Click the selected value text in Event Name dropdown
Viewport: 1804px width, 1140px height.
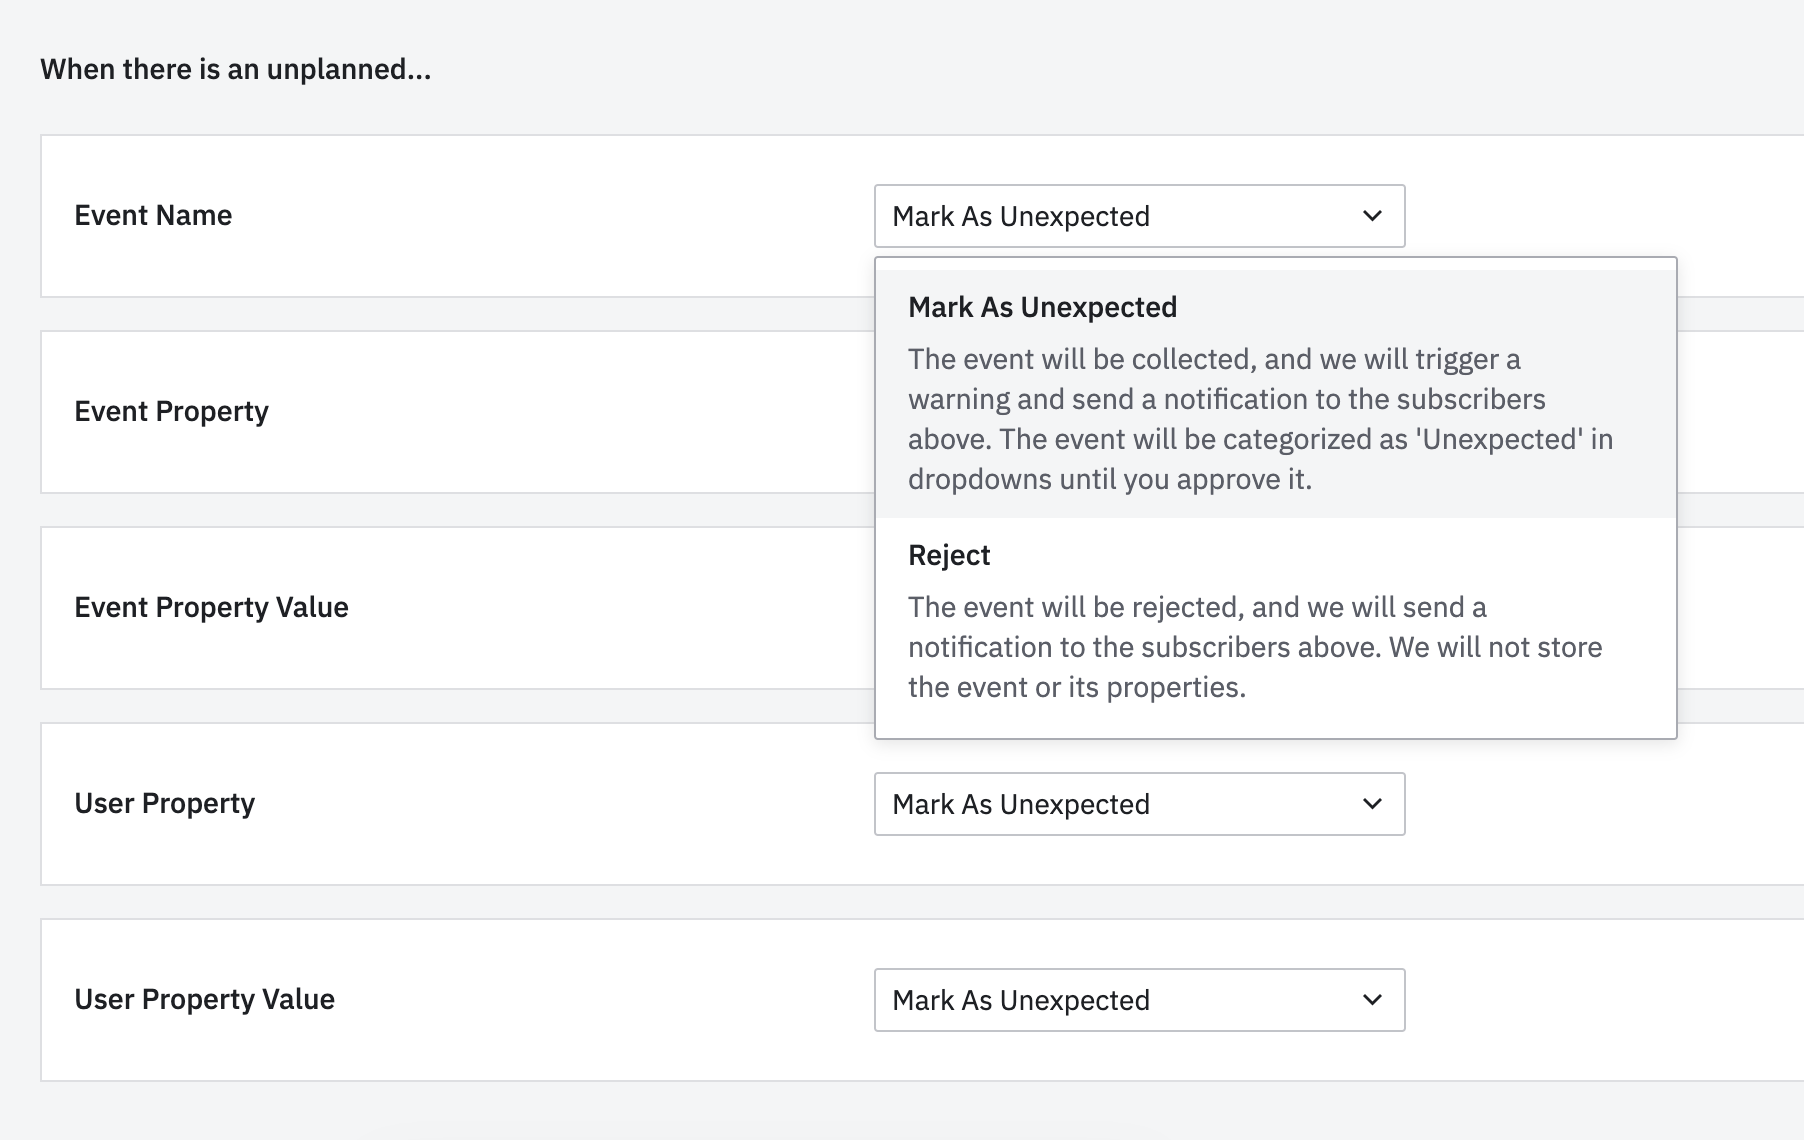coord(1020,216)
